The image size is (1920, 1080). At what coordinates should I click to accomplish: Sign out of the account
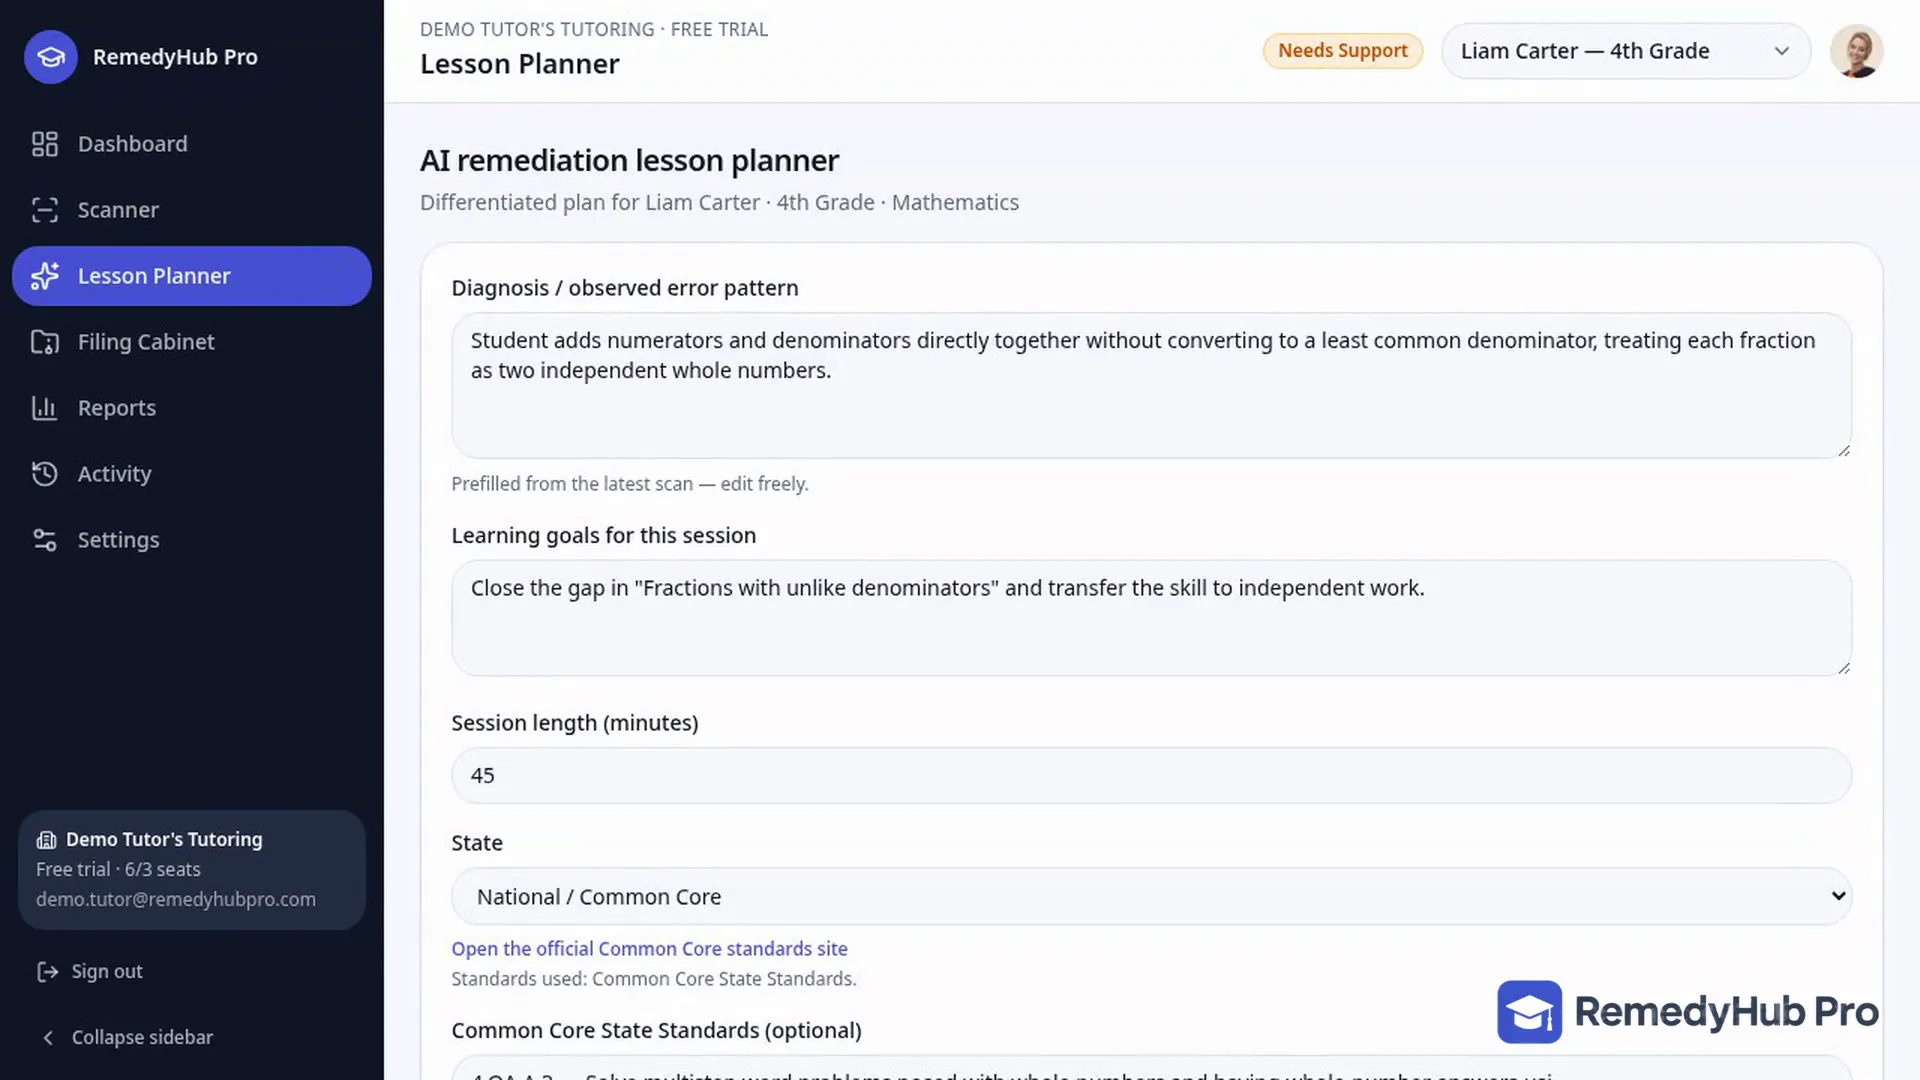107,972
